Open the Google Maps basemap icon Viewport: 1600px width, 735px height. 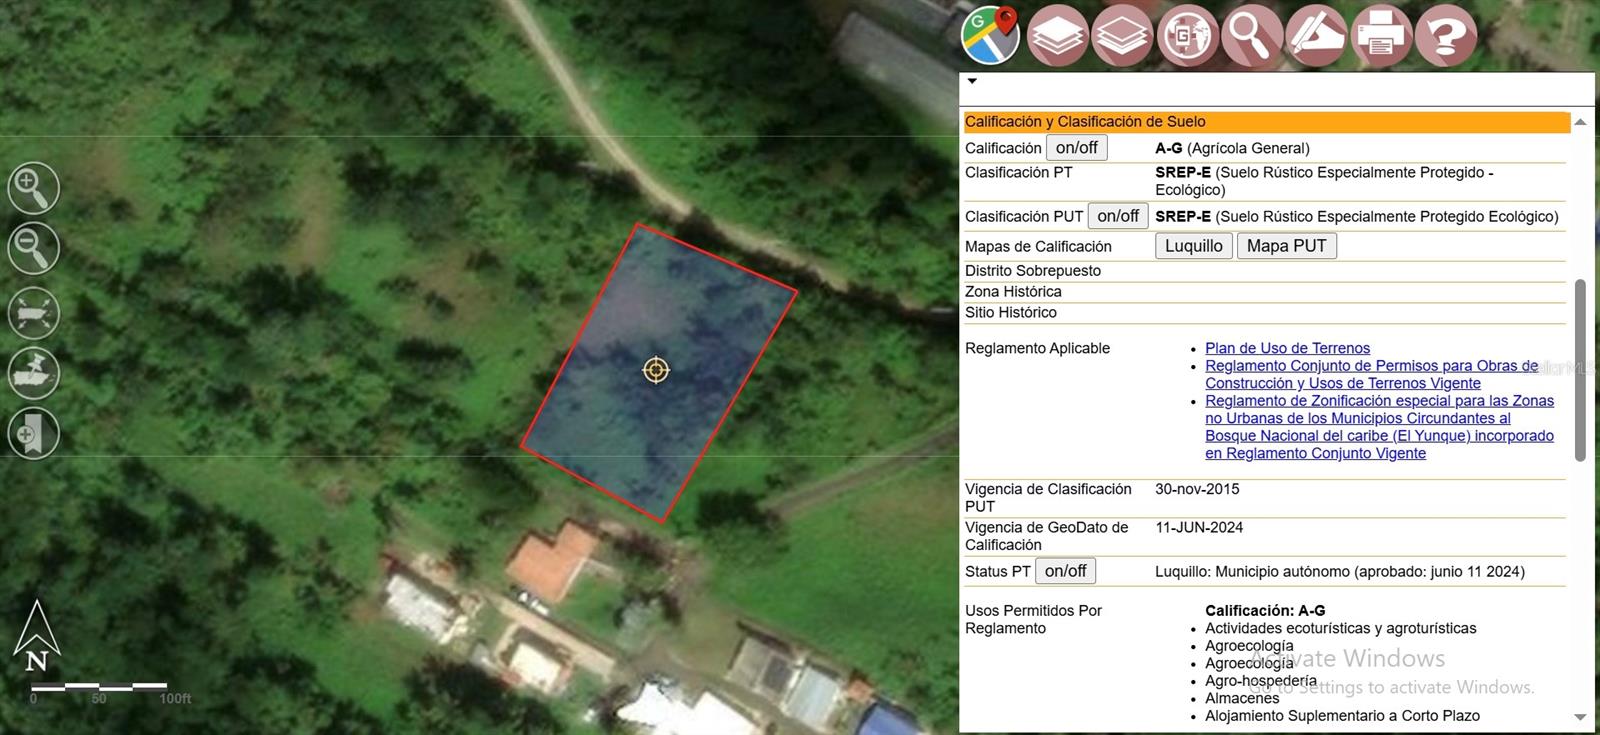click(x=990, y=35)
